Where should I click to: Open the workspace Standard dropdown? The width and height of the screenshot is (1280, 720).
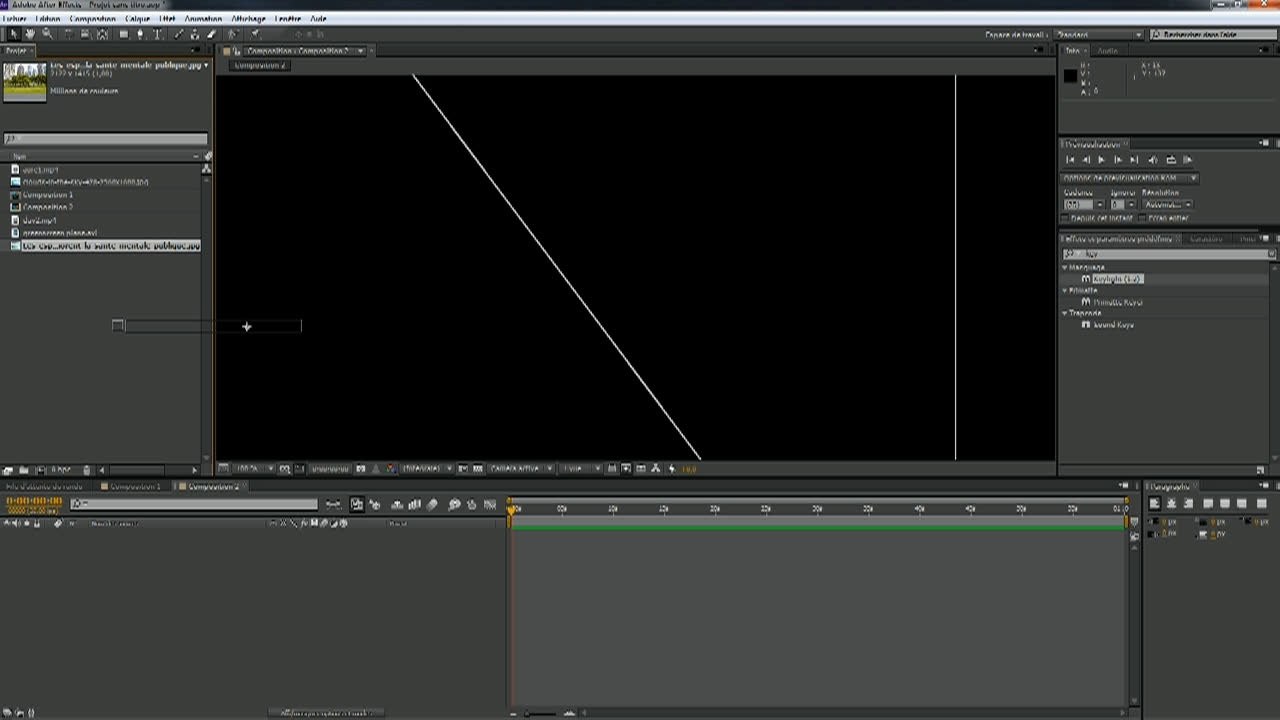pyautogui.click(x=1099, y=34)
